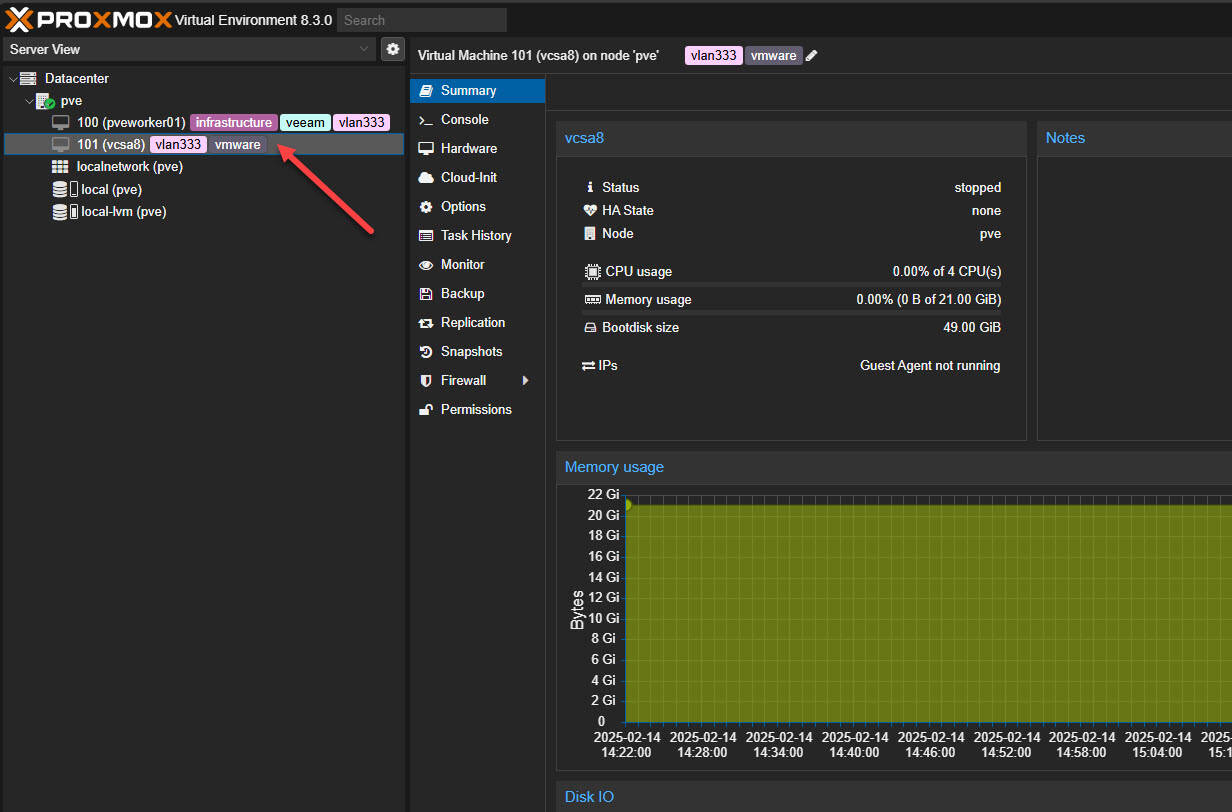The height and width of the screenshot is (812, 1232).
Task: Click the vlan333 tag on VM 101
Action: (x=179, y=145)
